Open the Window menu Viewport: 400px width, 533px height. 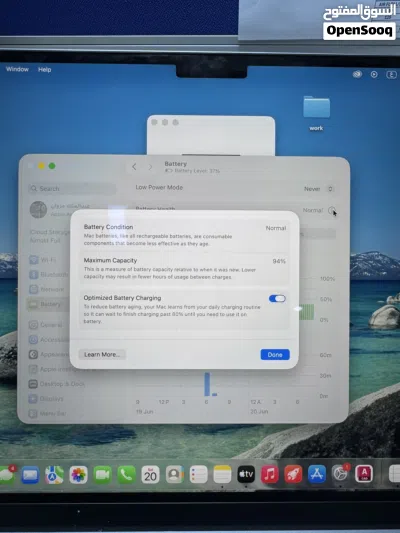coord(17,69)
